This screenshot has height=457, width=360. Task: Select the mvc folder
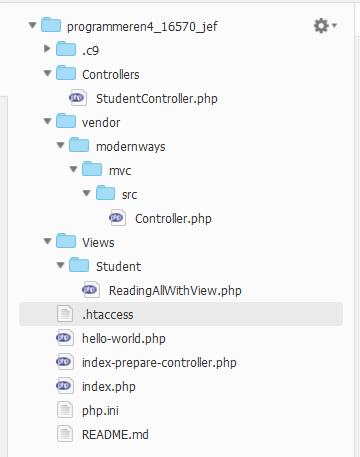pyautogui.click(x=120, y=171)
